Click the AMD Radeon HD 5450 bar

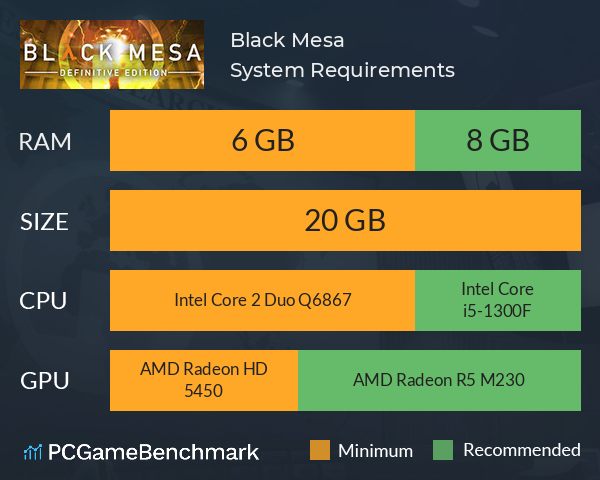tap(204, 380)
